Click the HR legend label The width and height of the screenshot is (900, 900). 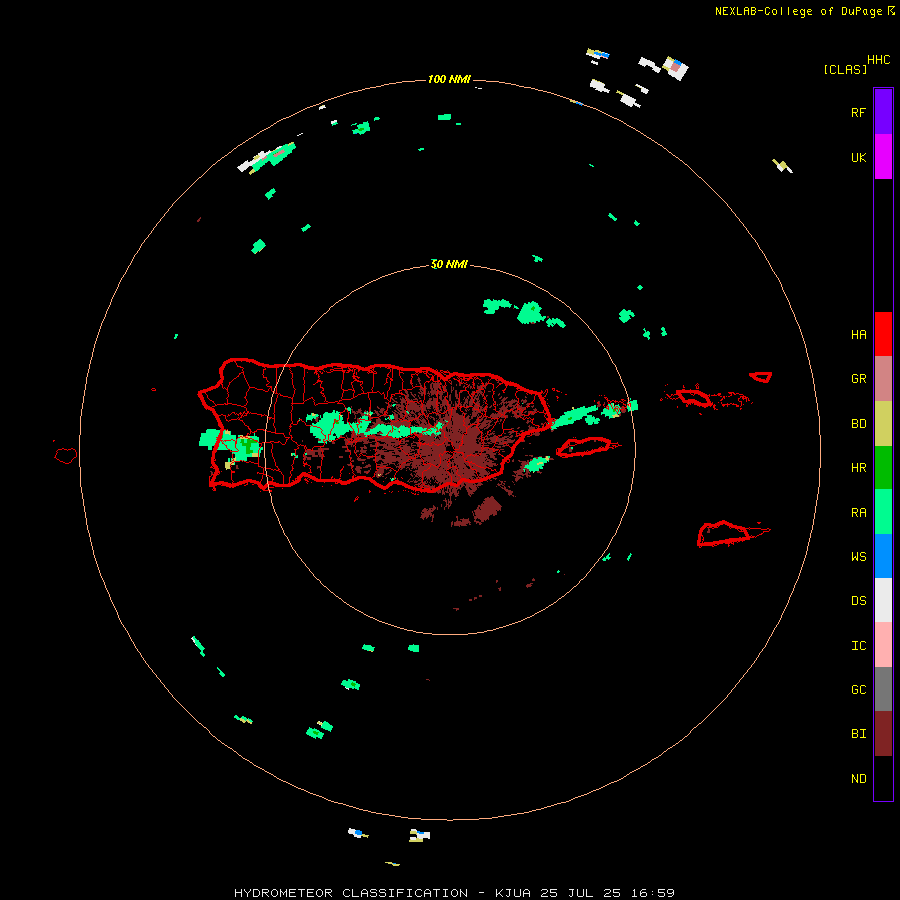[x=859, y=468]
